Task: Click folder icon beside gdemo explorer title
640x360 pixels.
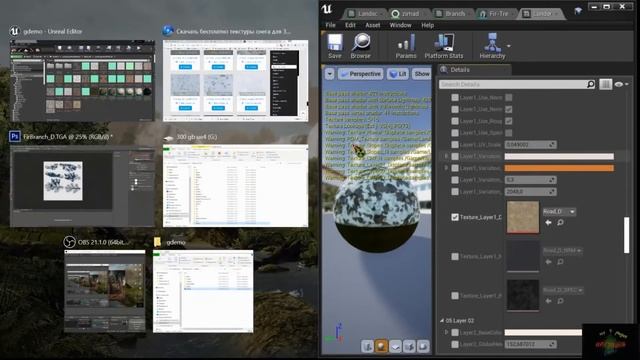Action: tap(158, 242)
